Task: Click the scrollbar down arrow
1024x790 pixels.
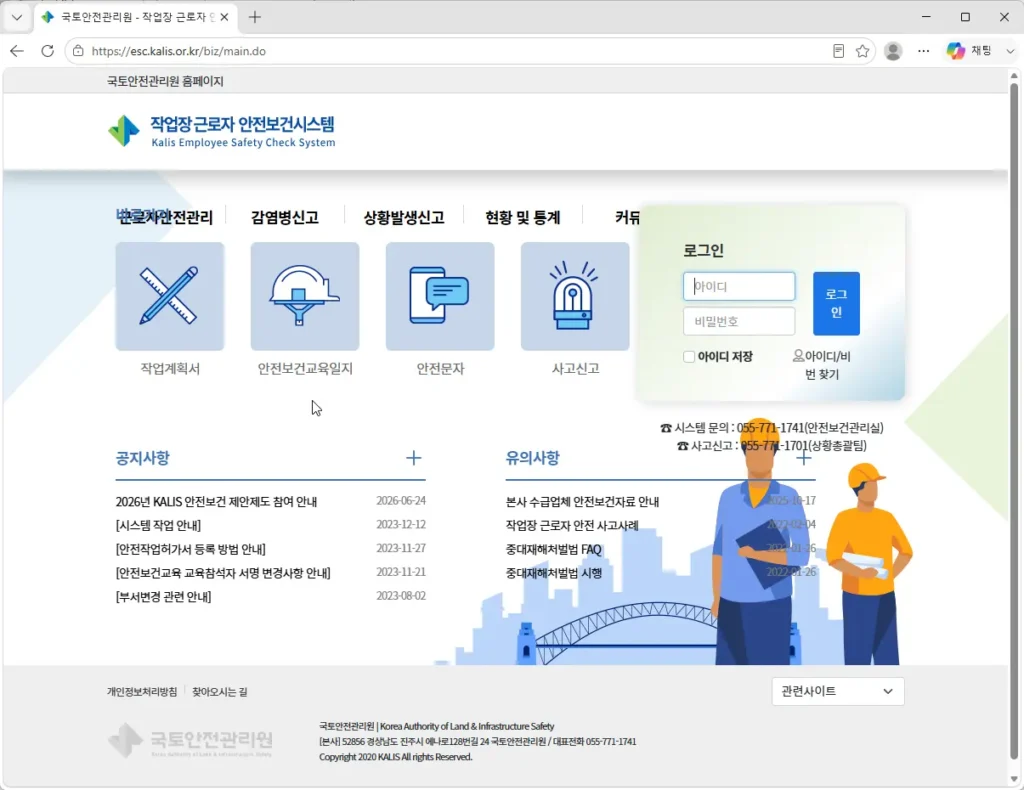Action: pyautogui.click(x=1014, y=779)
